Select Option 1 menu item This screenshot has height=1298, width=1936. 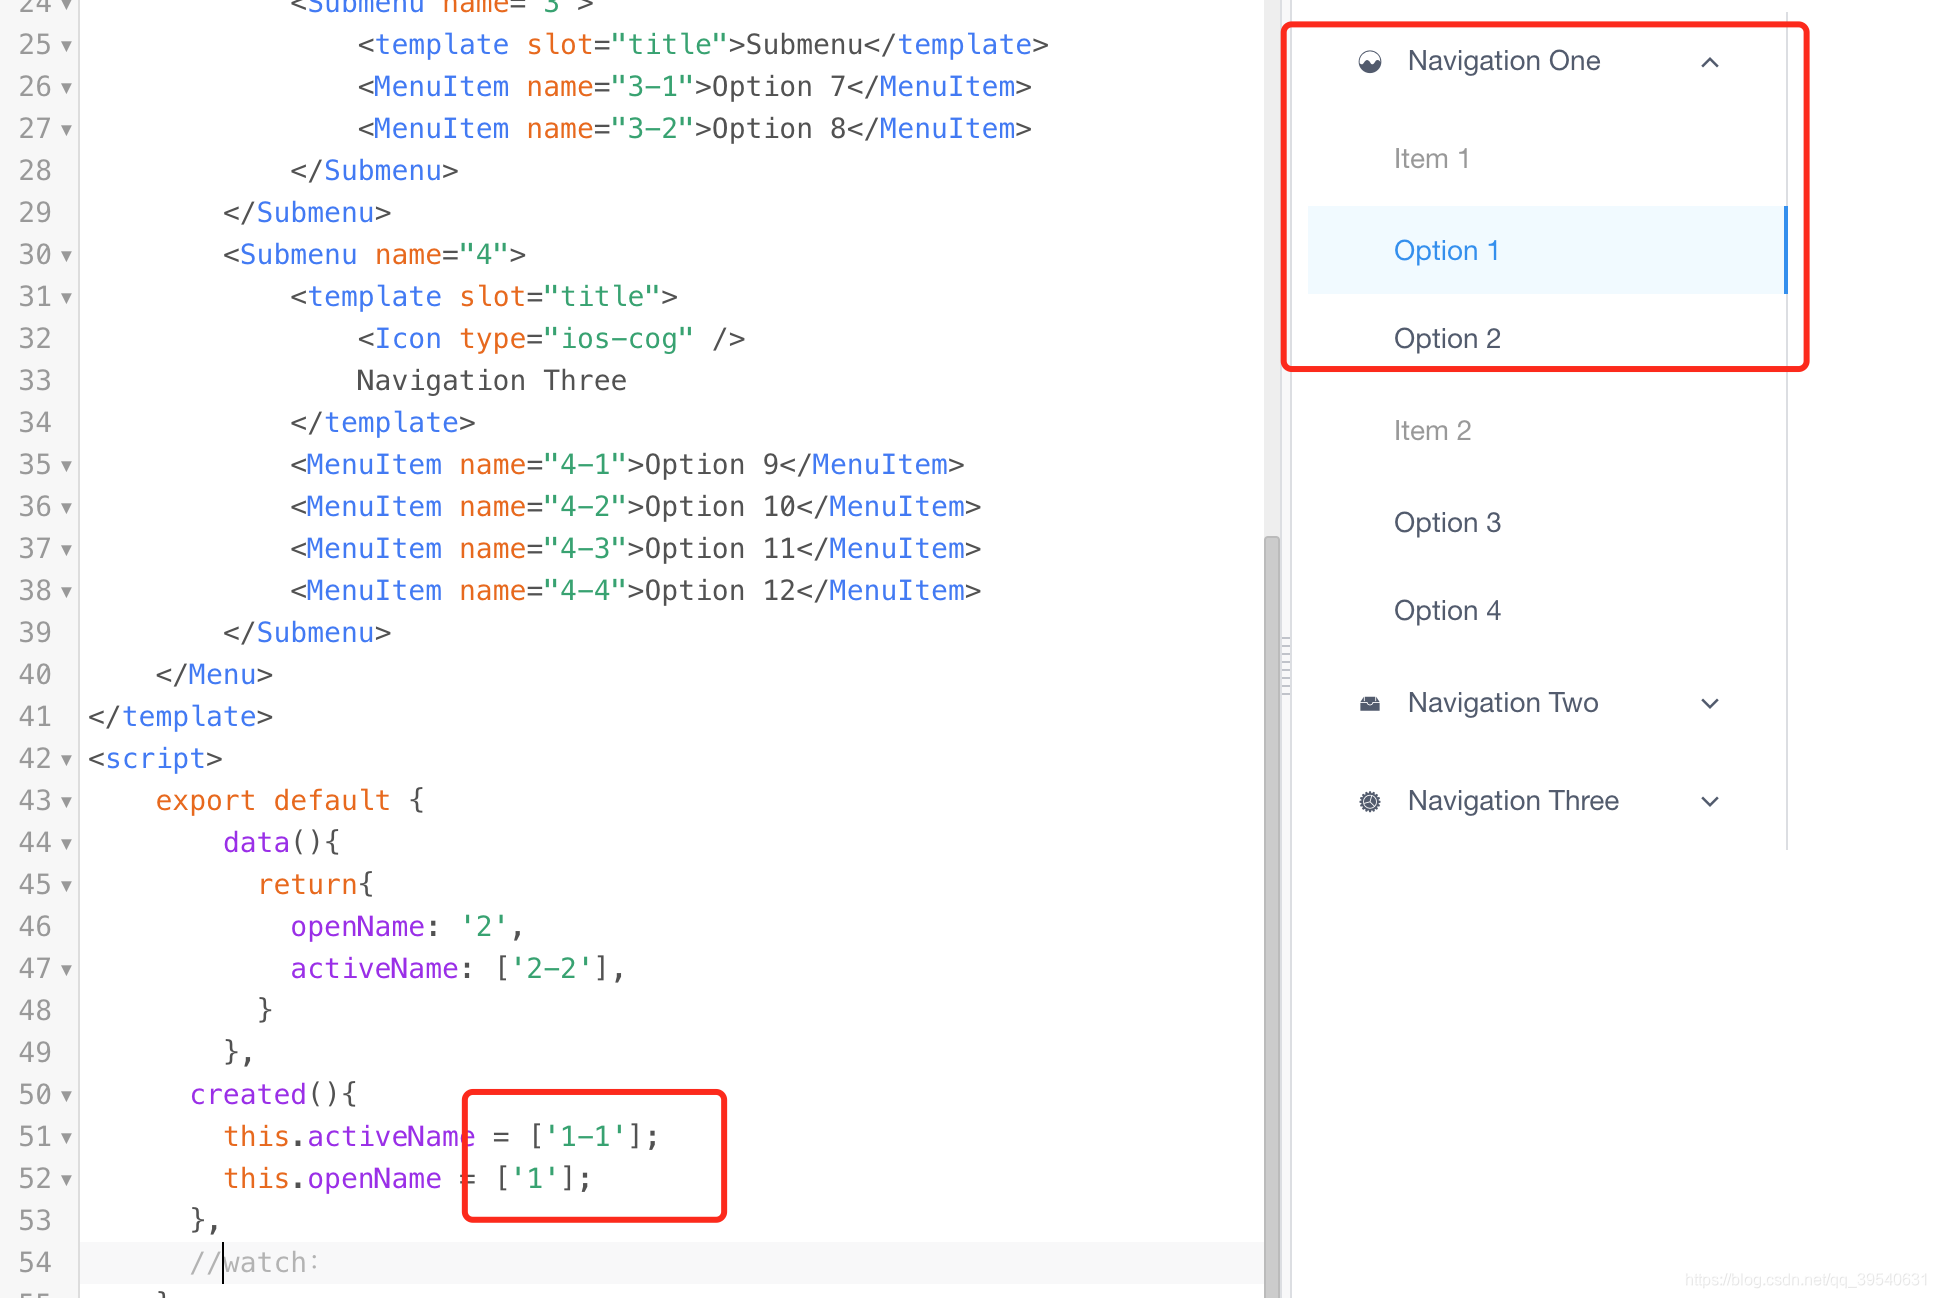pos(1446,251)
